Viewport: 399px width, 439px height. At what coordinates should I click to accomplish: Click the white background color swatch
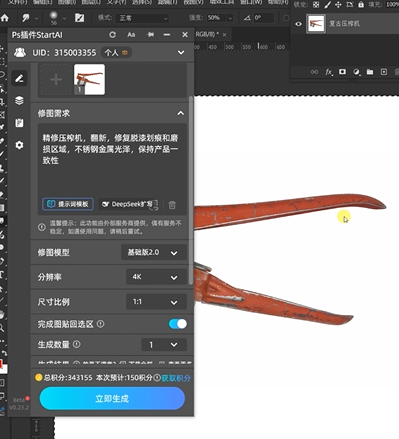[x=3, y=369]
